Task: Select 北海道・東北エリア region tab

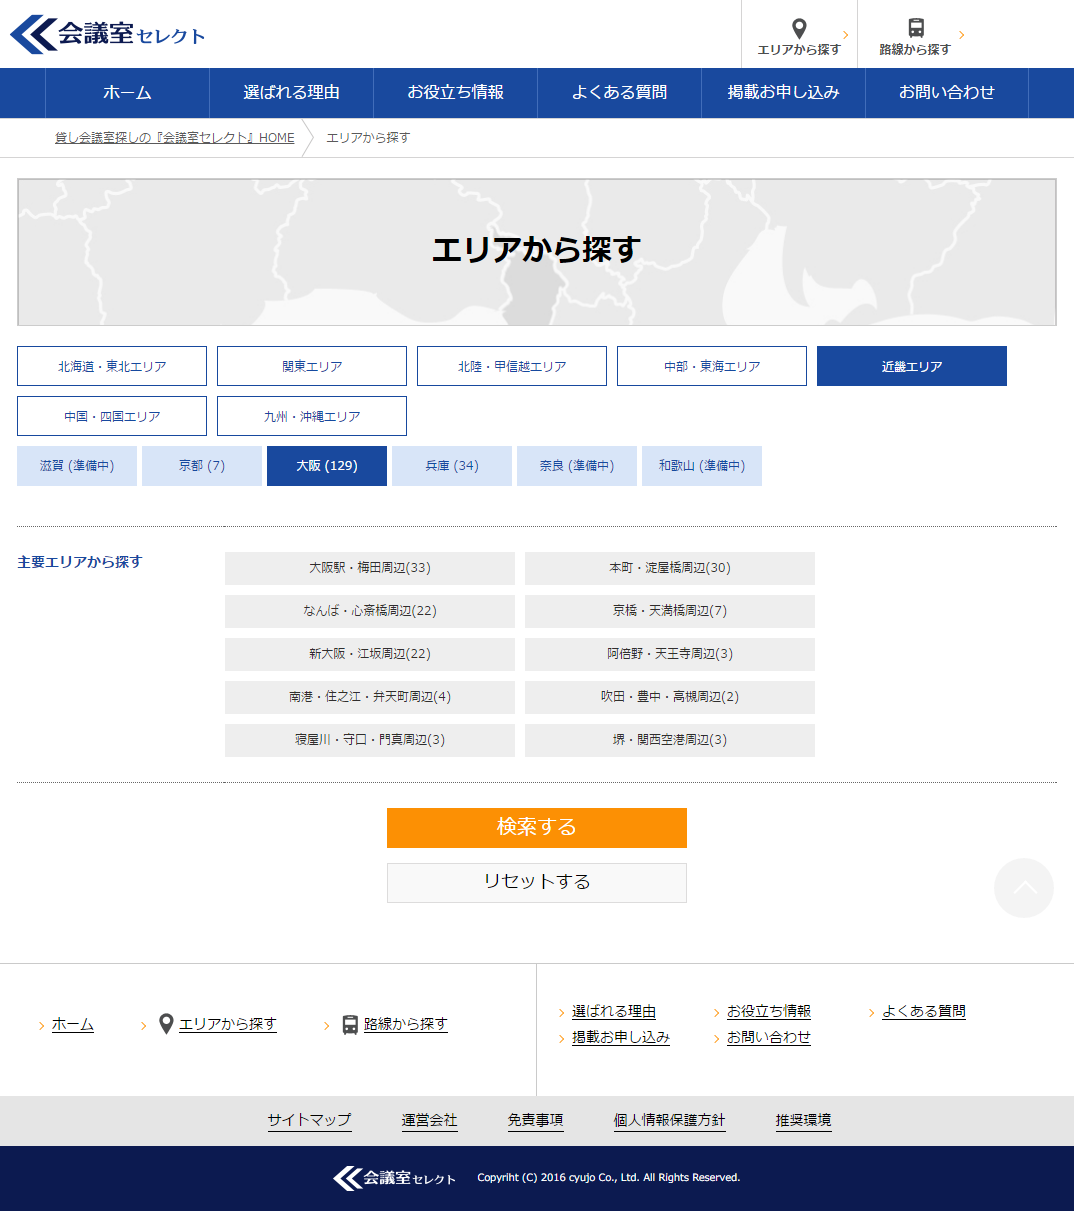Action: [x=112, y=366]
